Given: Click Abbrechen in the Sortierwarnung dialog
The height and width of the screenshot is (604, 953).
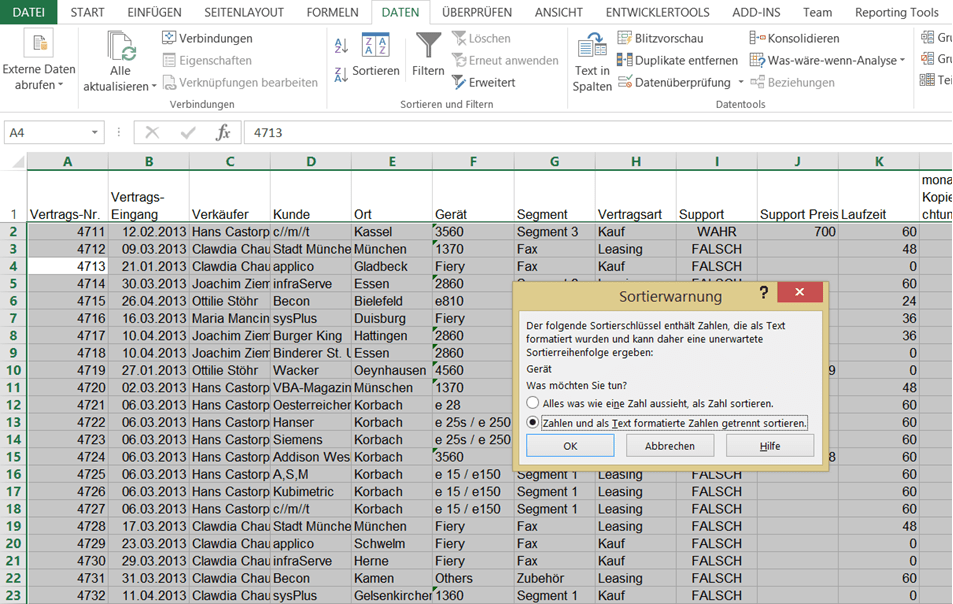Looking at the screenshot, I should coord(669,445).
